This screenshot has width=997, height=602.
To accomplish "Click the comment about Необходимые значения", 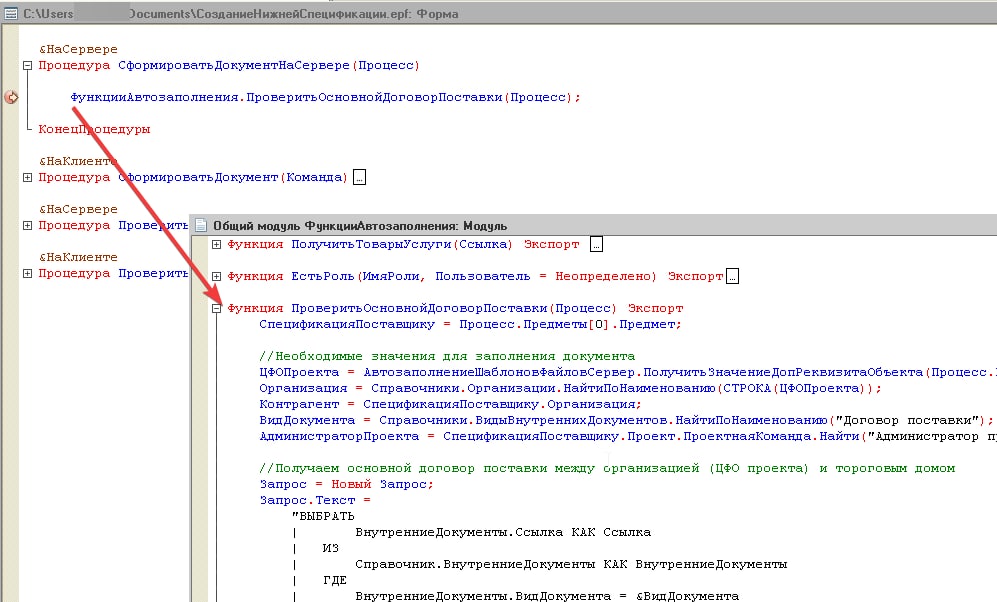I will pos(446,356).
